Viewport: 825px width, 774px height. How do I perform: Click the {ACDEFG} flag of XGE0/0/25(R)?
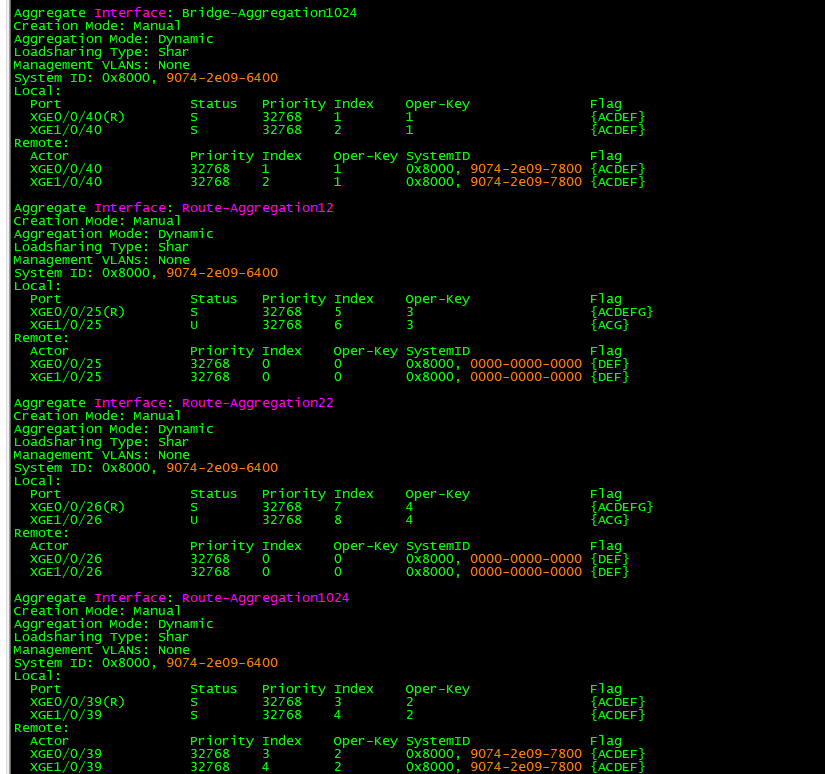621,312
